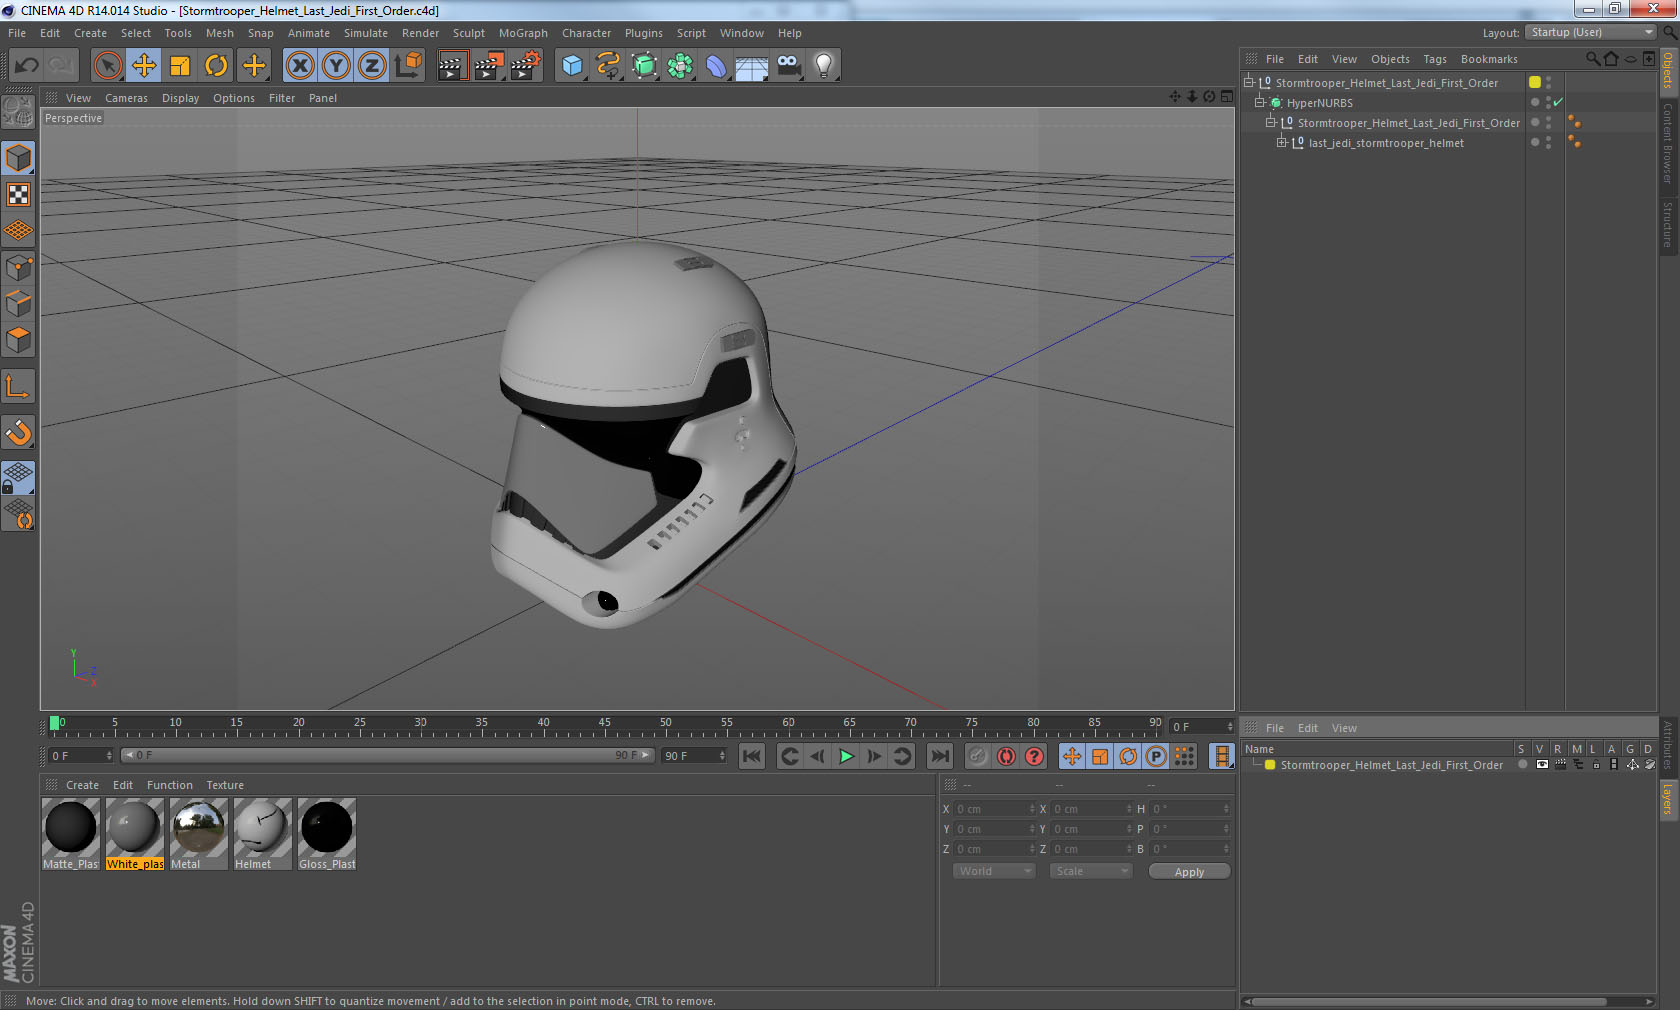
Task: Select the Move tool in top toolbar
Action: (144, 66)
